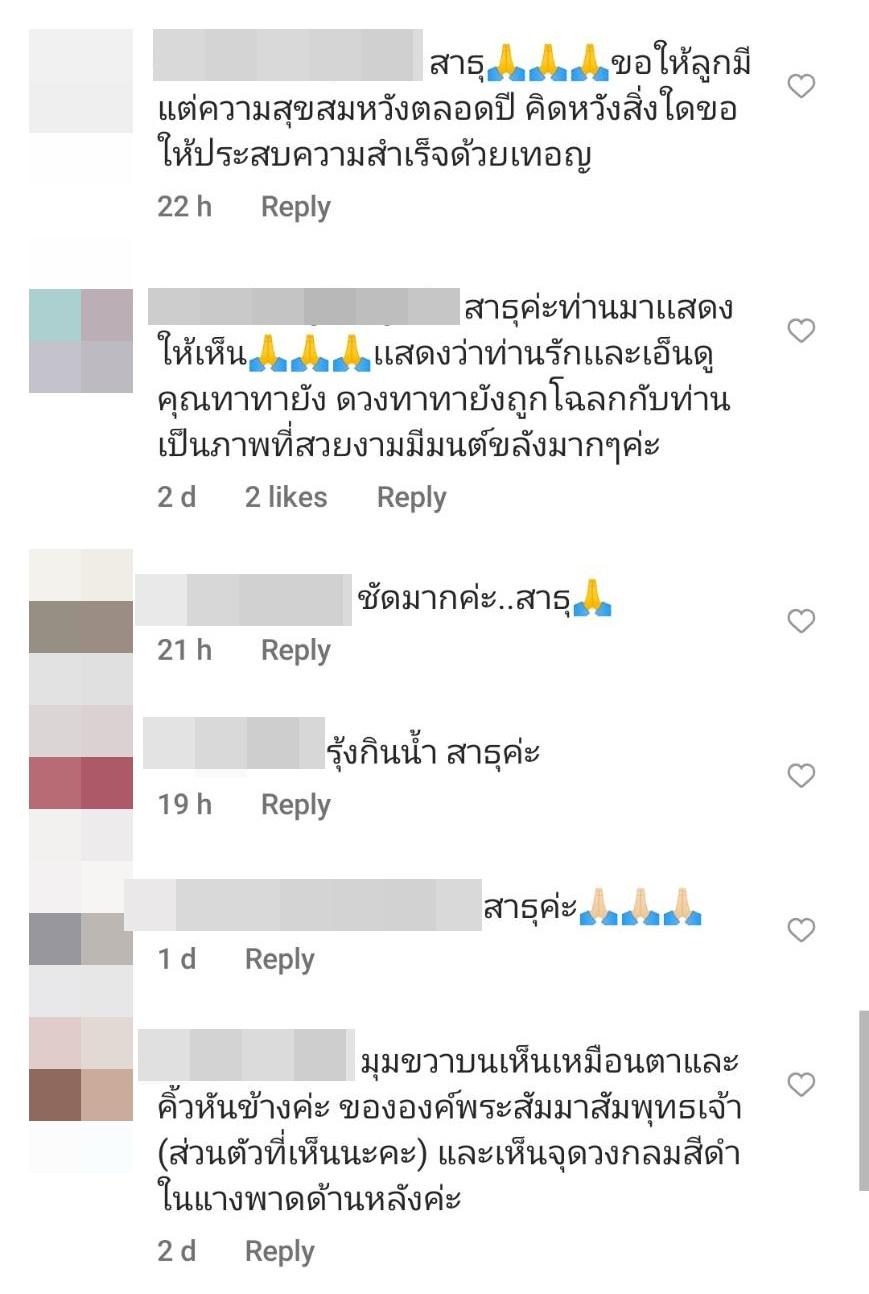869x1294 pixels.
Task: Like the last comment posted 2 d ago
Action: coord(801,1084)
